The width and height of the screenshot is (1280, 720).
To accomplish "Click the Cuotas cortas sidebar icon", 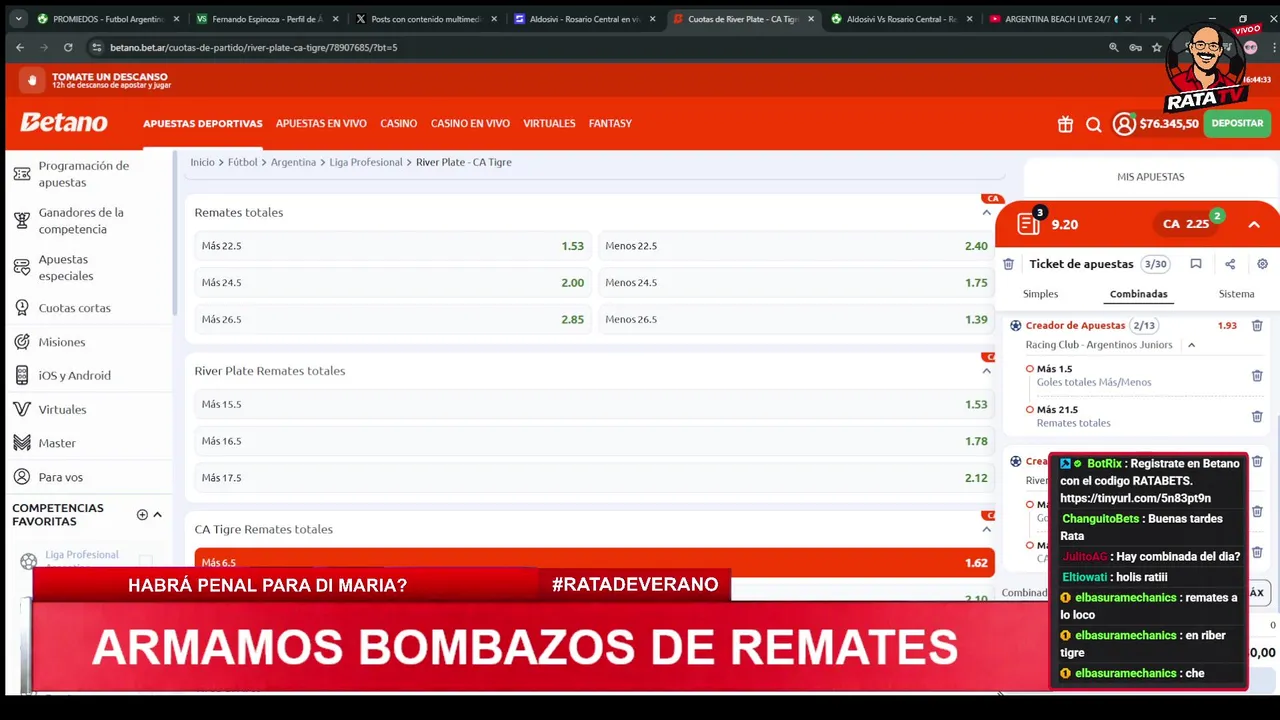I will click(x=22, y=308).
